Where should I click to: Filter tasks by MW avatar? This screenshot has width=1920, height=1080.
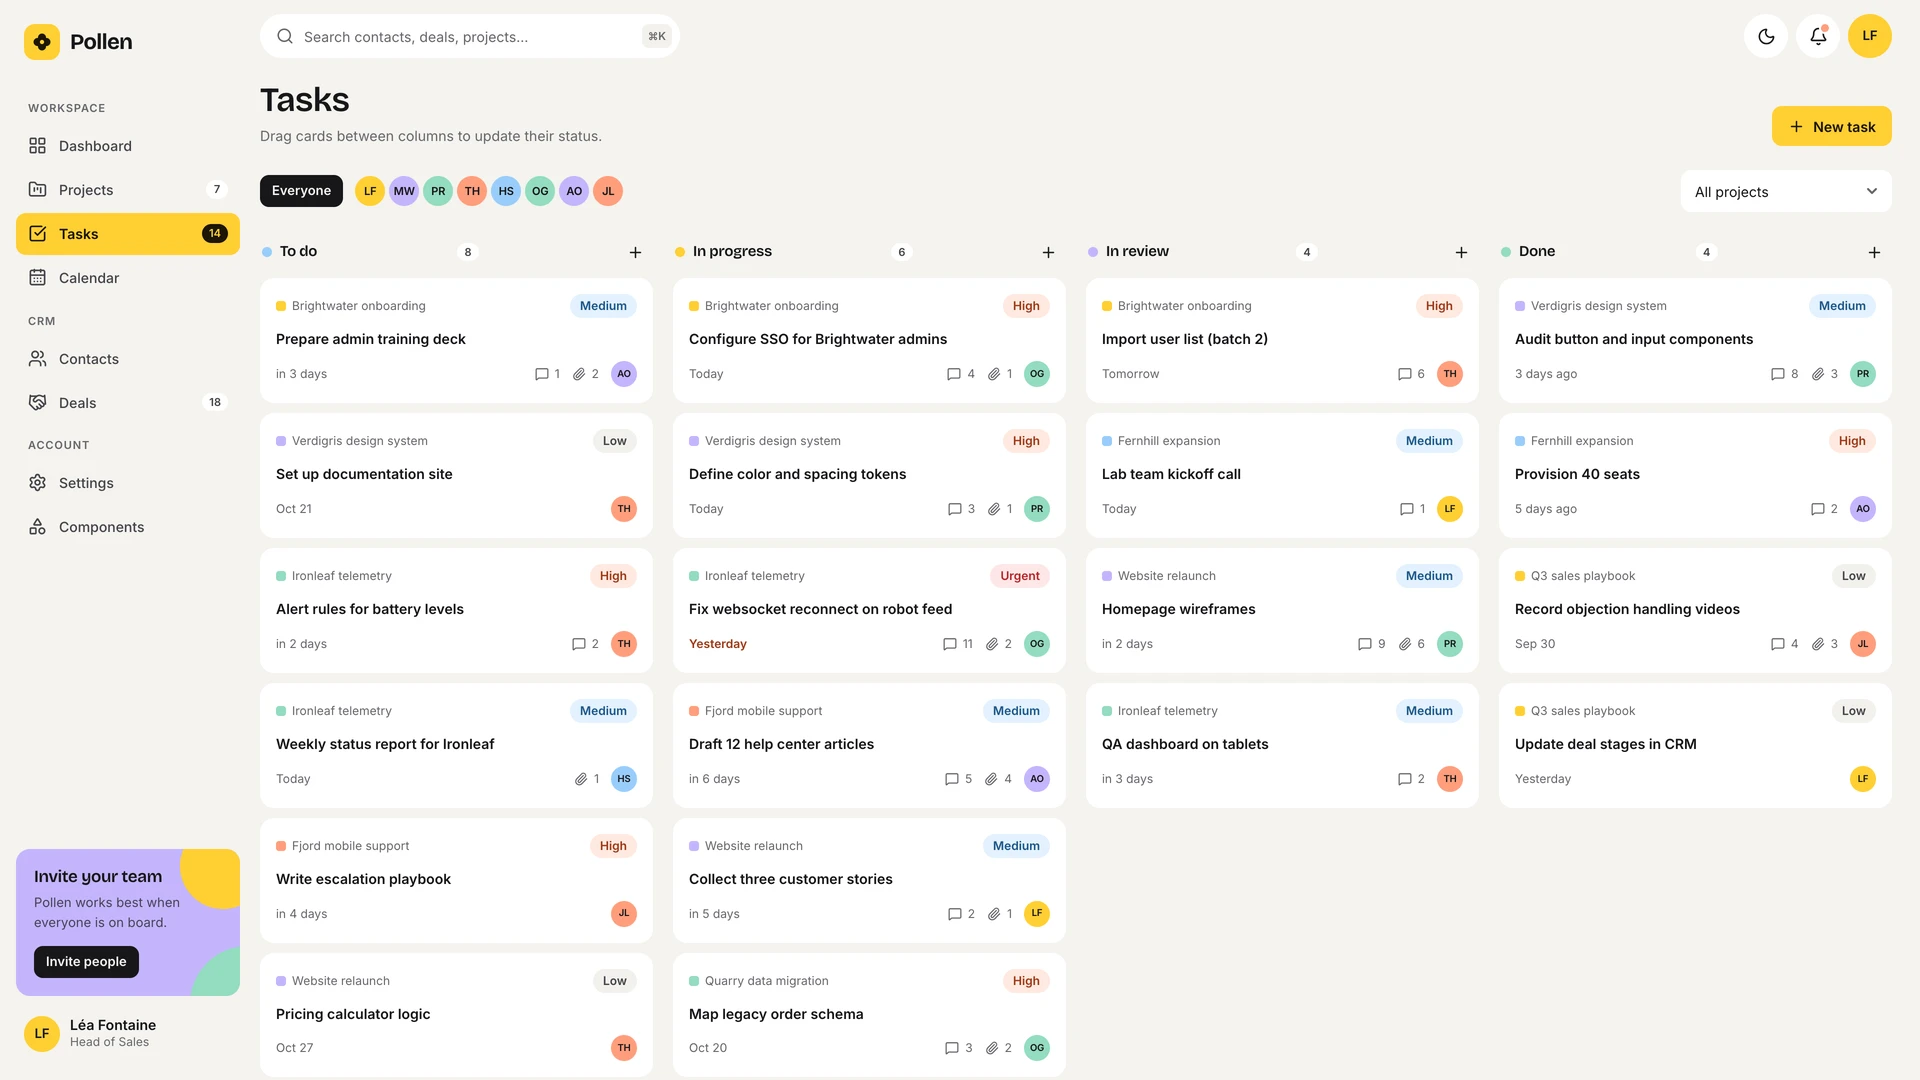404,191
